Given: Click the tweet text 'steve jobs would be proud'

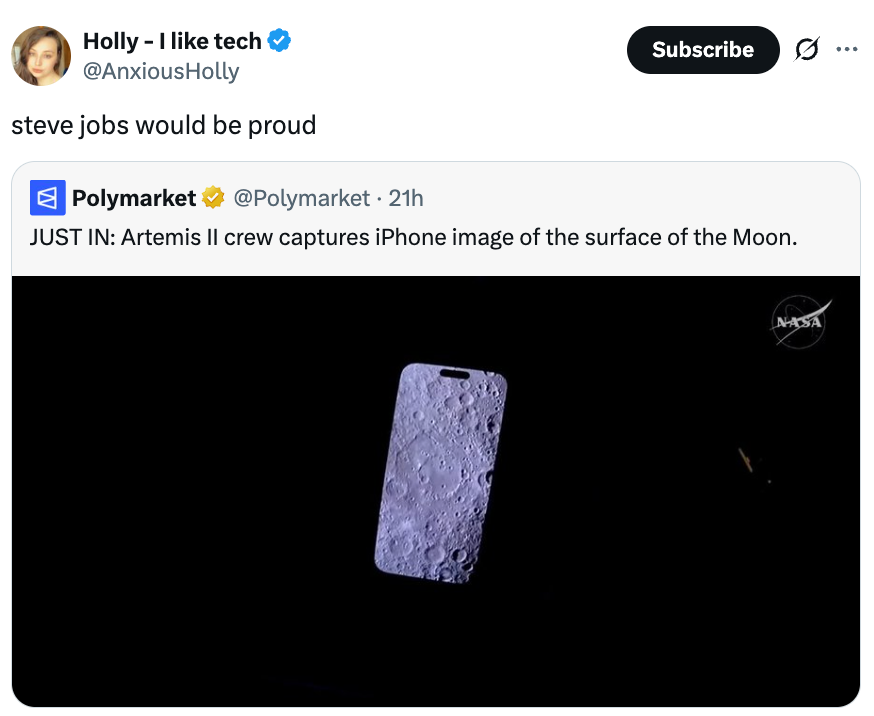Looking at the screenshot, I should (x=163, y=125).
